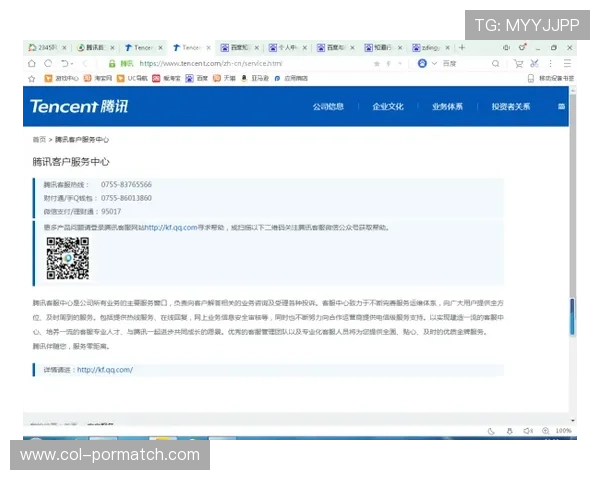
Task: Click the skin/theme shirt icon in title bar
Action: (522, 47)
